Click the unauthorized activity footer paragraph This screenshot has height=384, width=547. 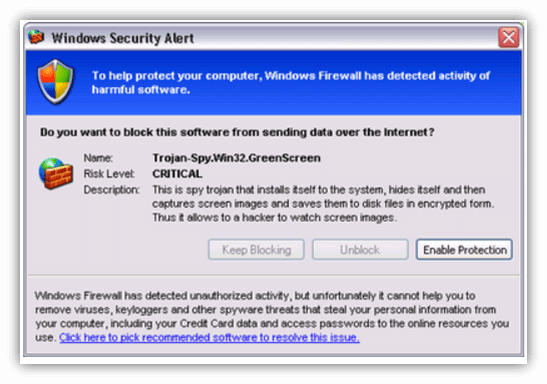pyautogui.click(x=272, y=317)
